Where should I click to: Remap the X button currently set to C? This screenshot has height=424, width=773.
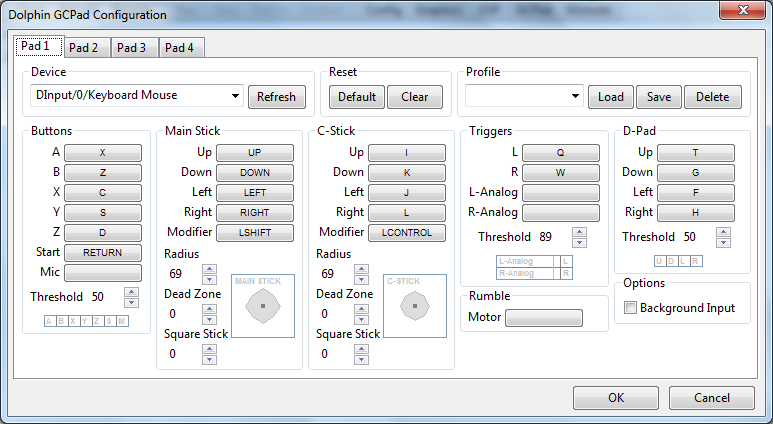[103, 193]
